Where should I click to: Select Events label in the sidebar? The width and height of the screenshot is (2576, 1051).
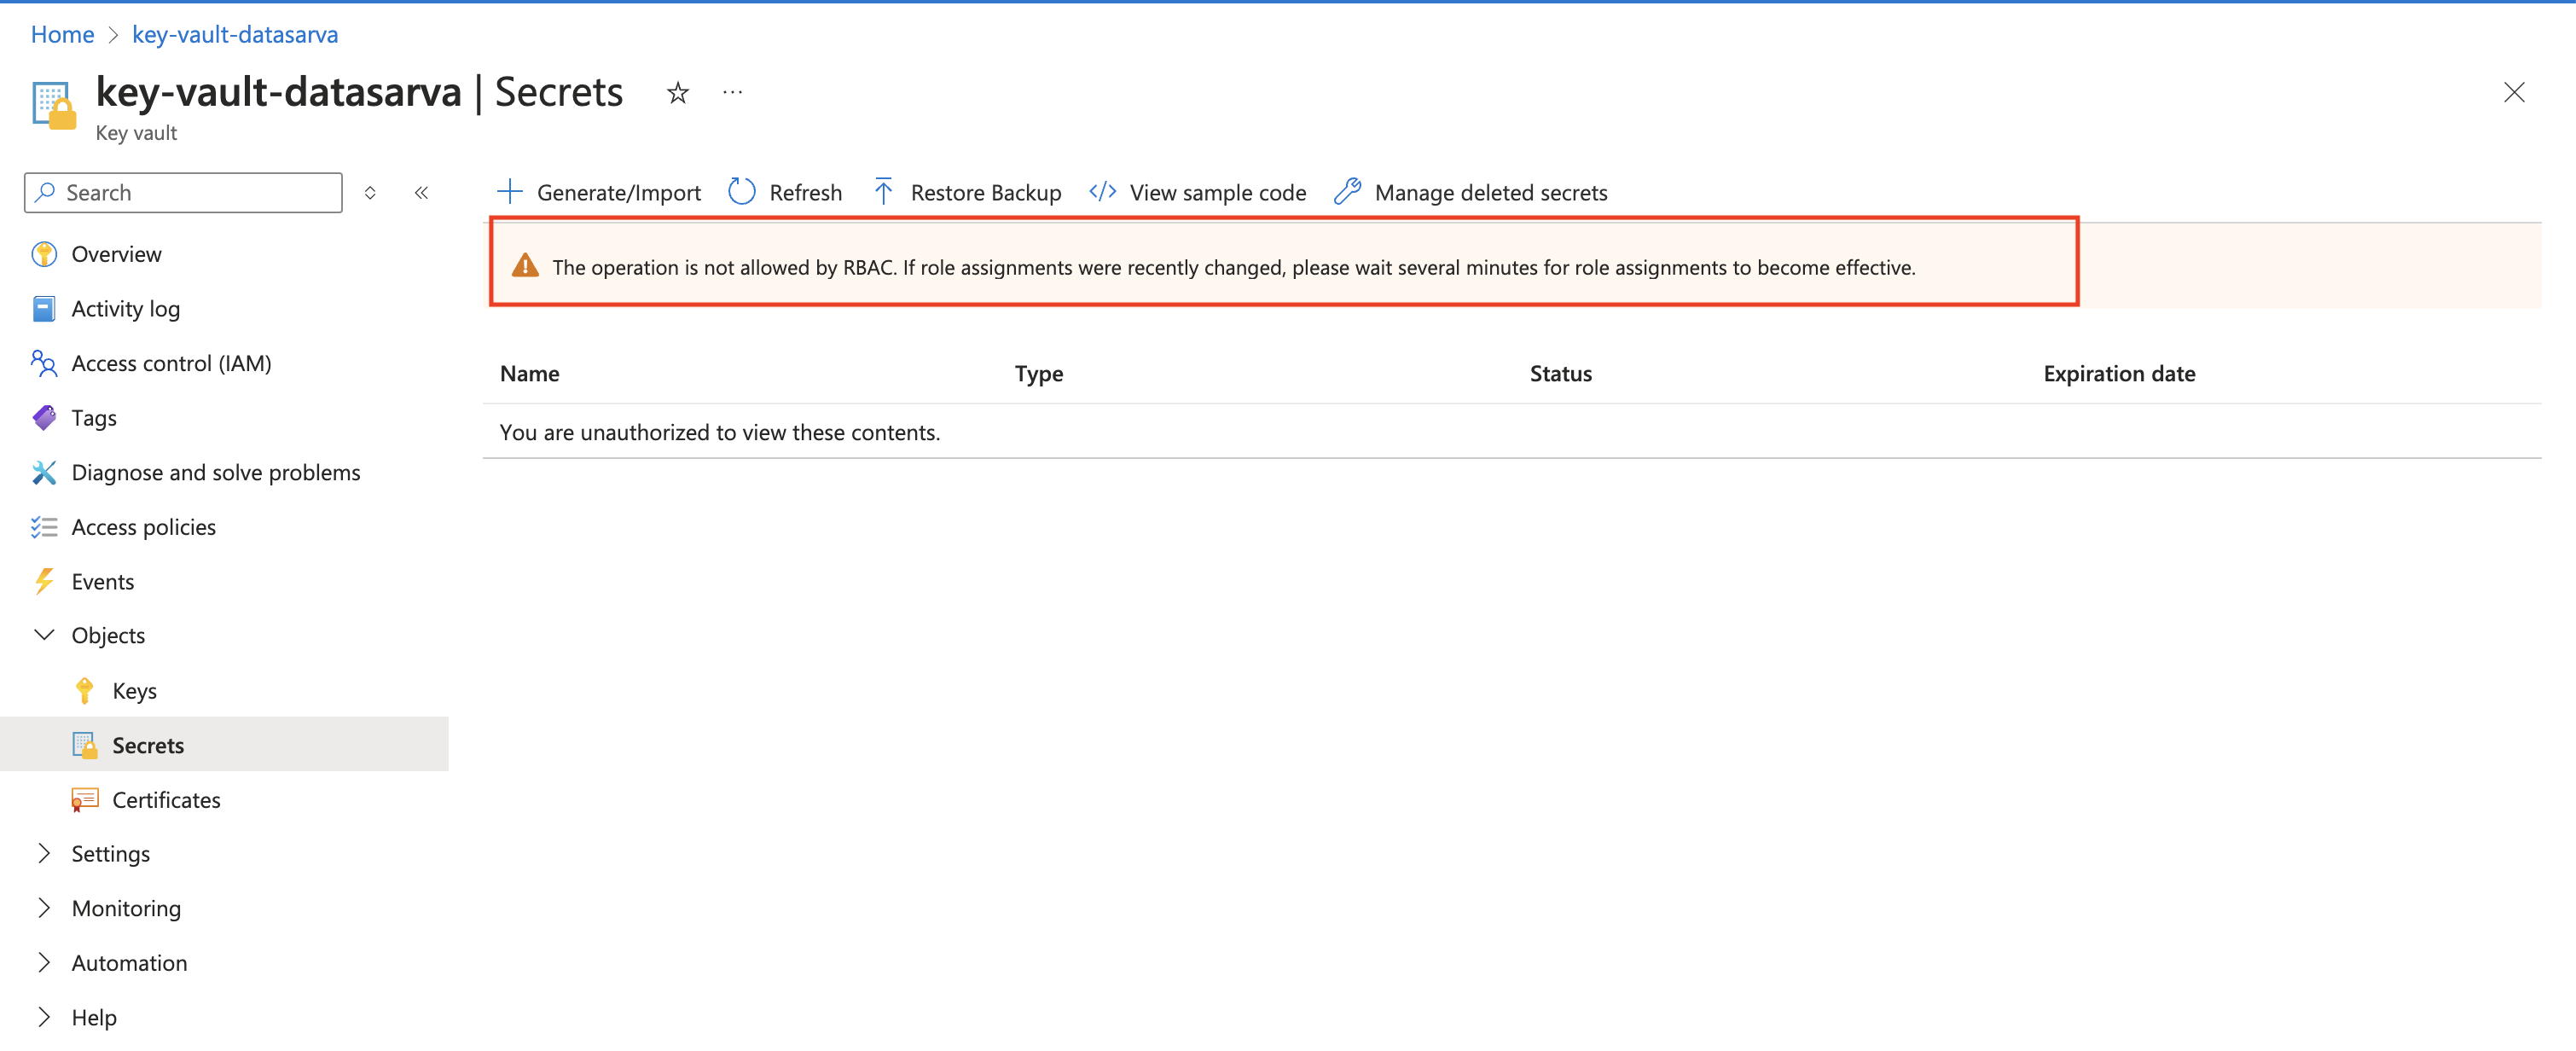tap(102, 581)
